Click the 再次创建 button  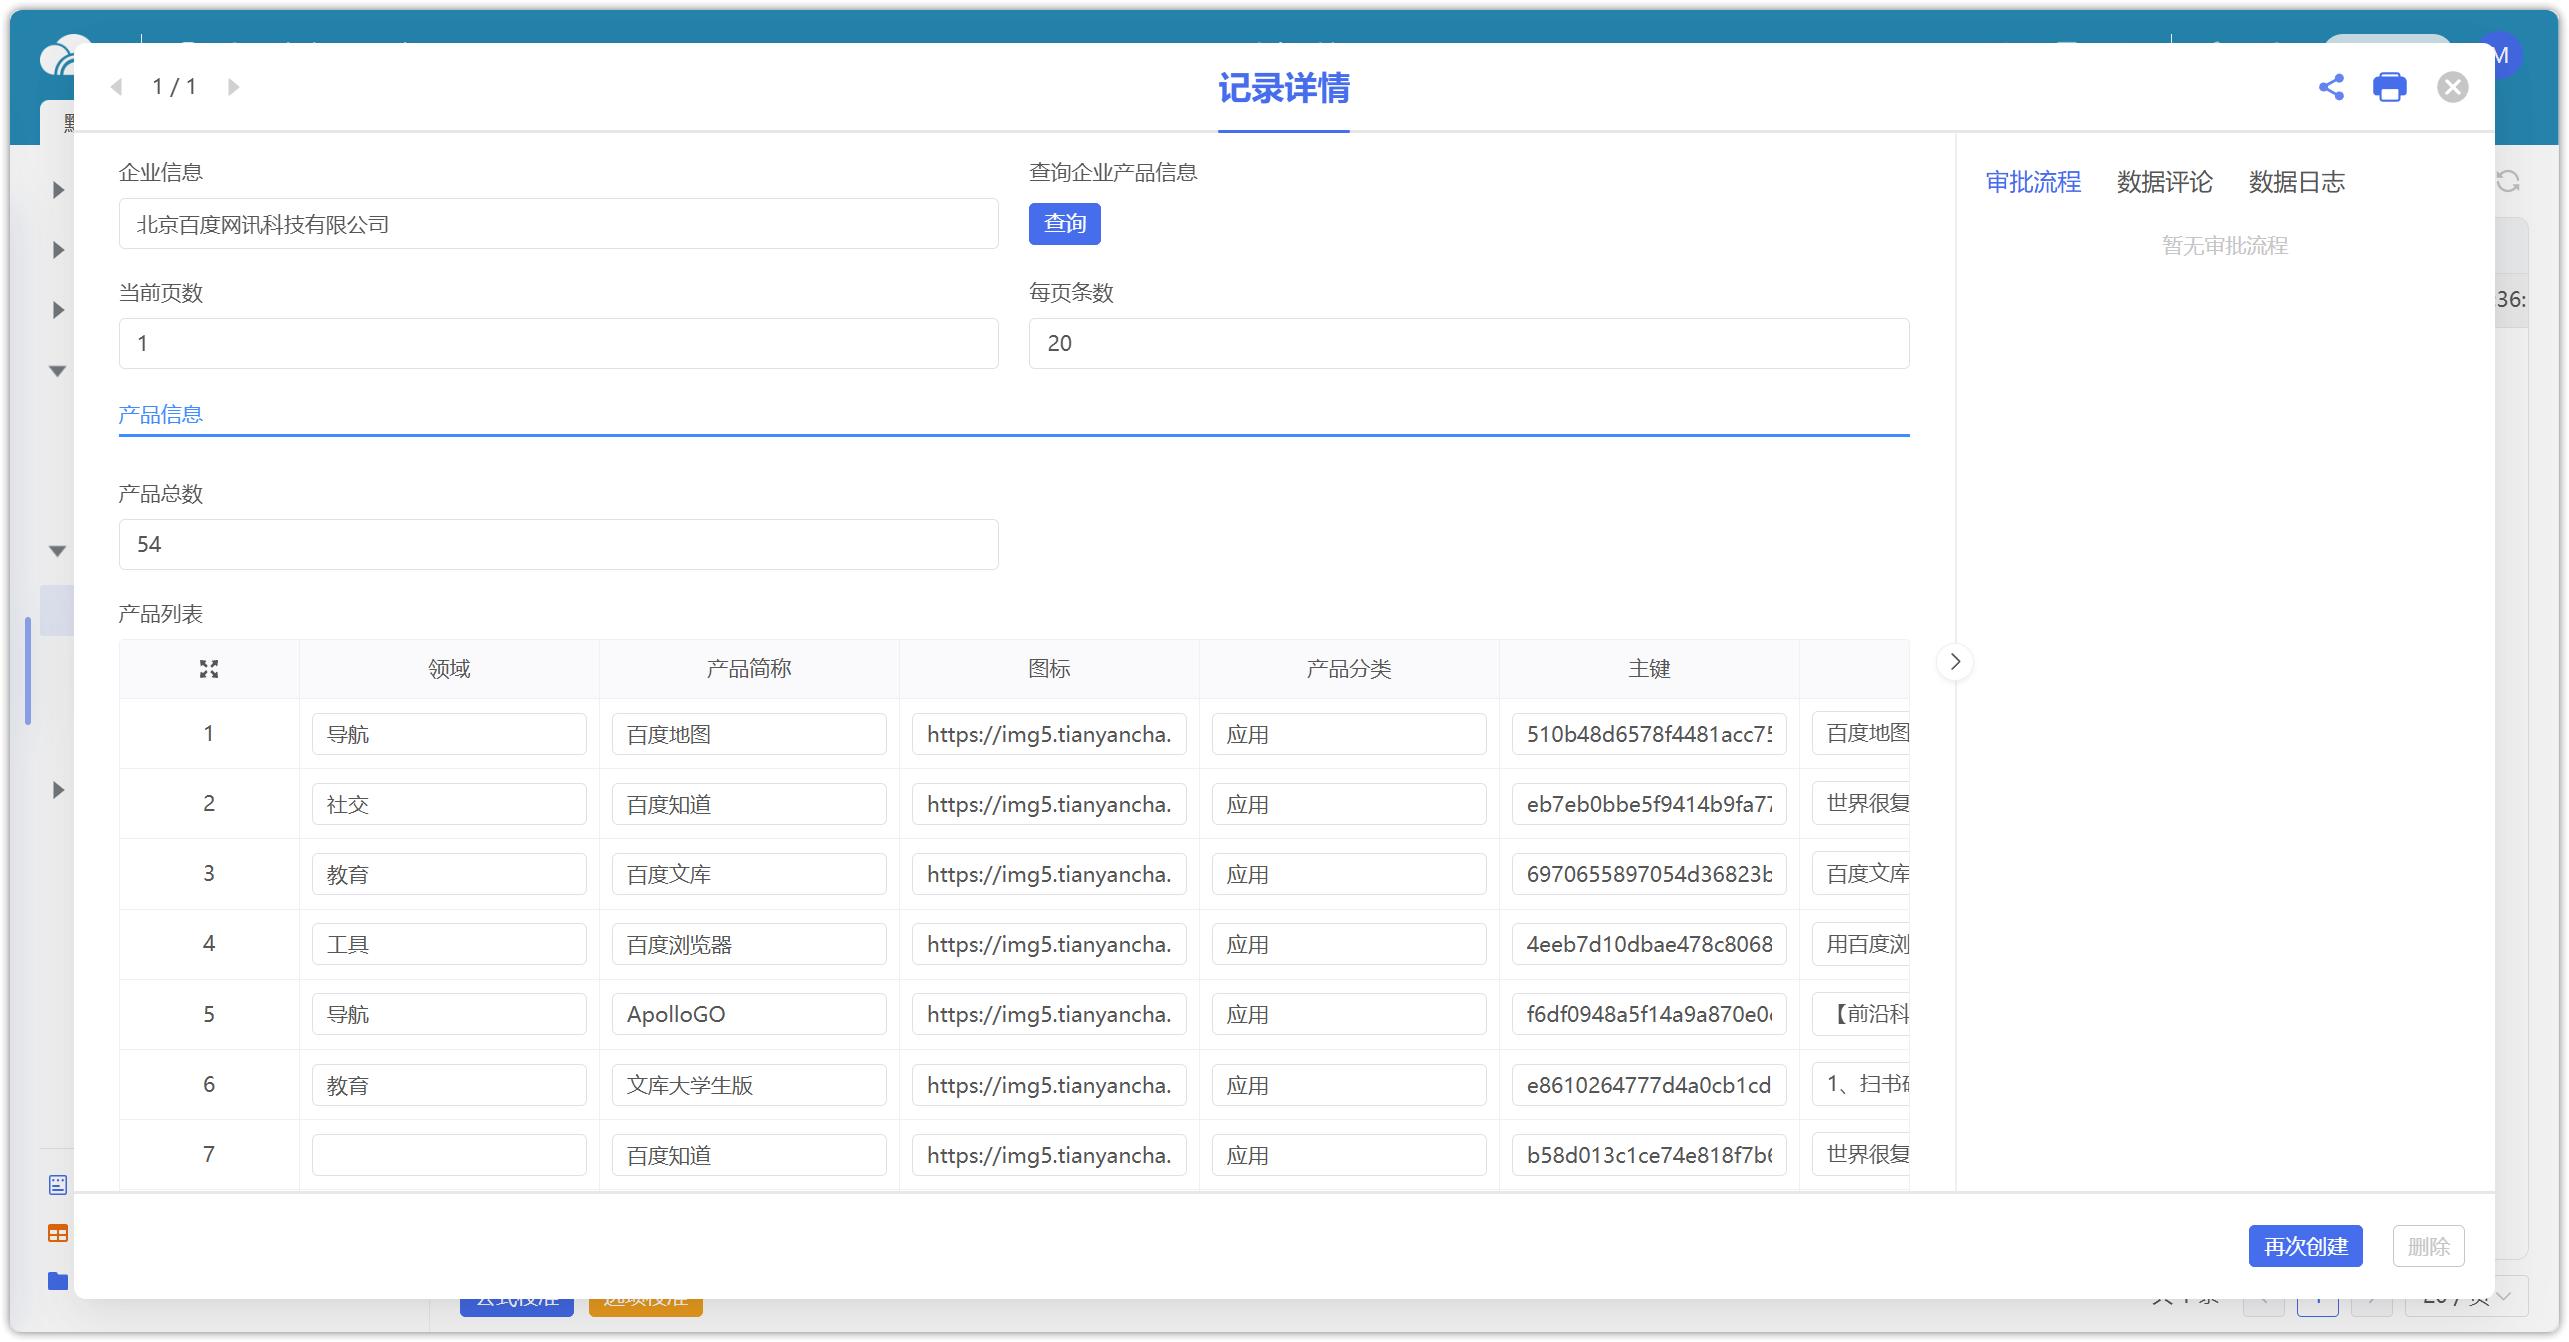(x=2305, y=1247)
